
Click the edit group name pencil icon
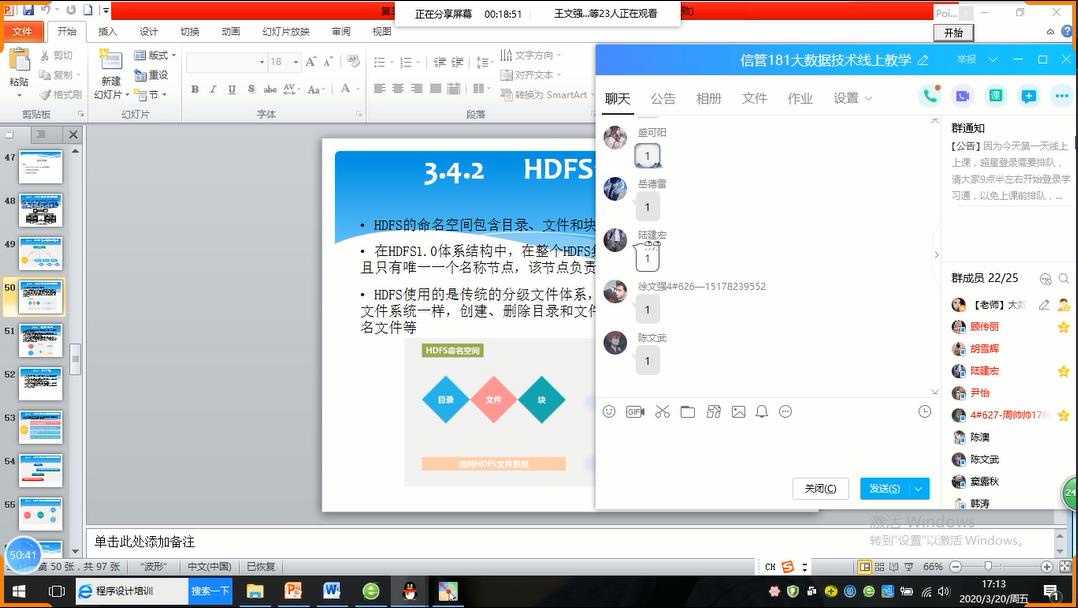point(923,60)
